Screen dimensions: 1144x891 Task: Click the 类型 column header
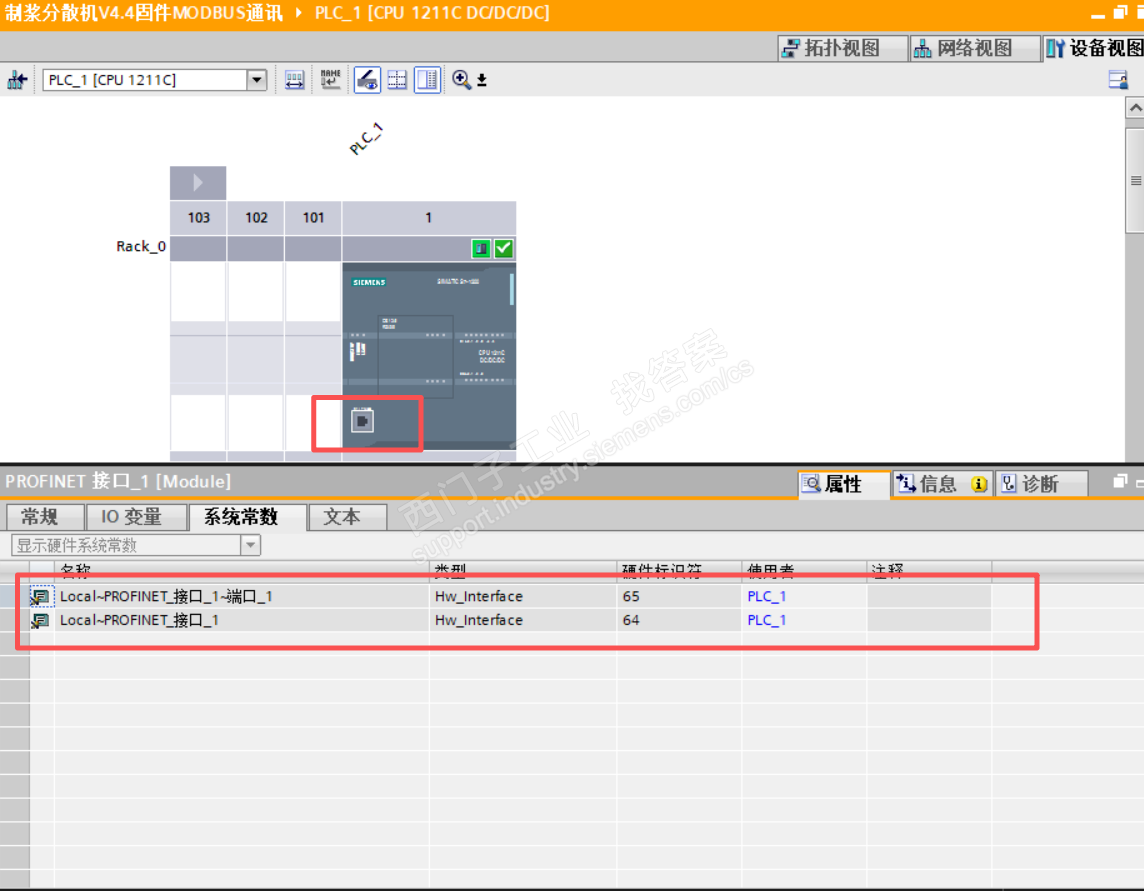[x=523, y=571]
